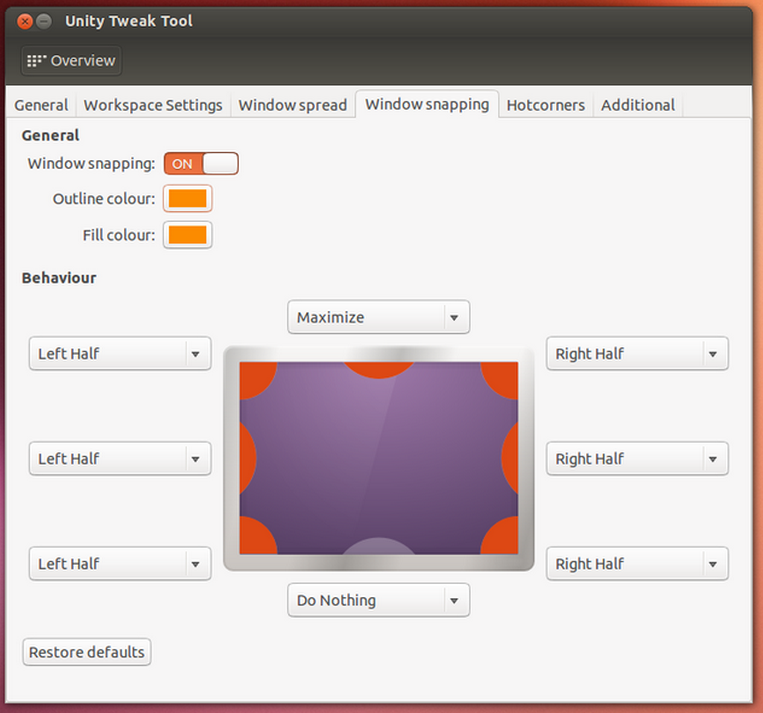This screenshot has height=713, width=763.
Task: Switch to the Additional tab
Action: [x=637, y=105]
